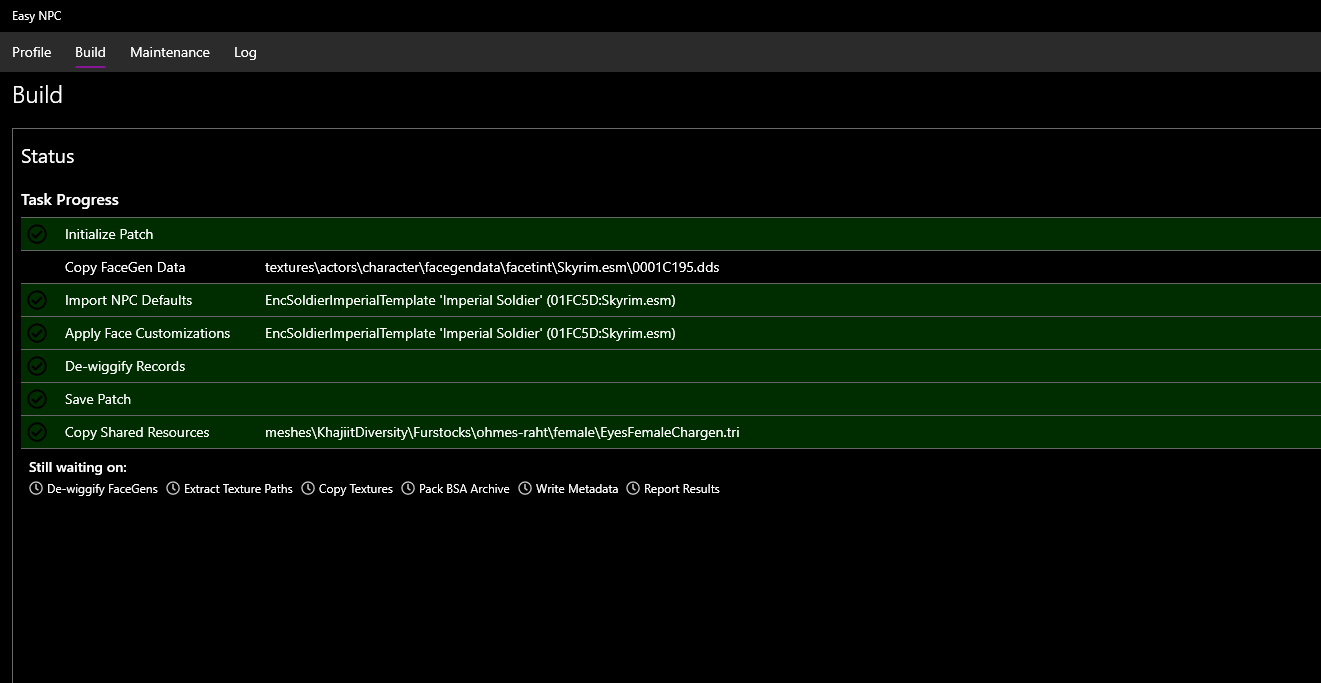Screen dimensions: 1321x683
Task: Click the clock icon beside Extract Texture Paths
Action: 173,489
